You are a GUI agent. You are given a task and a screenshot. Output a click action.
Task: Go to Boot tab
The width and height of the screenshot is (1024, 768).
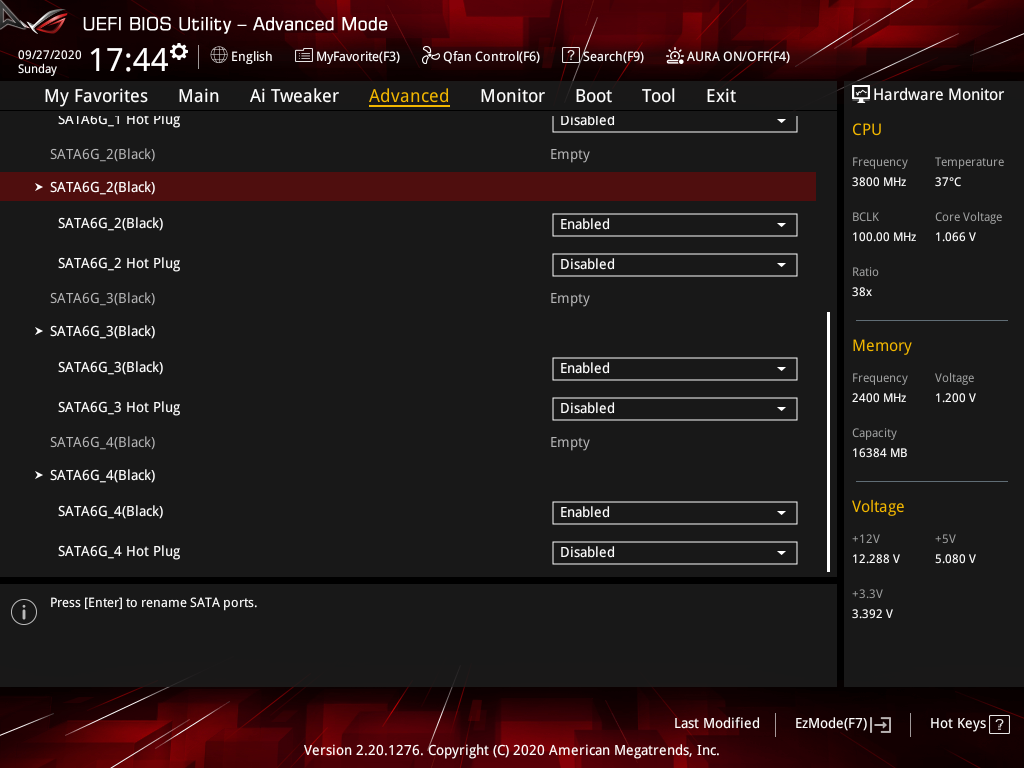pyautogui.click(x=593, y=96)
